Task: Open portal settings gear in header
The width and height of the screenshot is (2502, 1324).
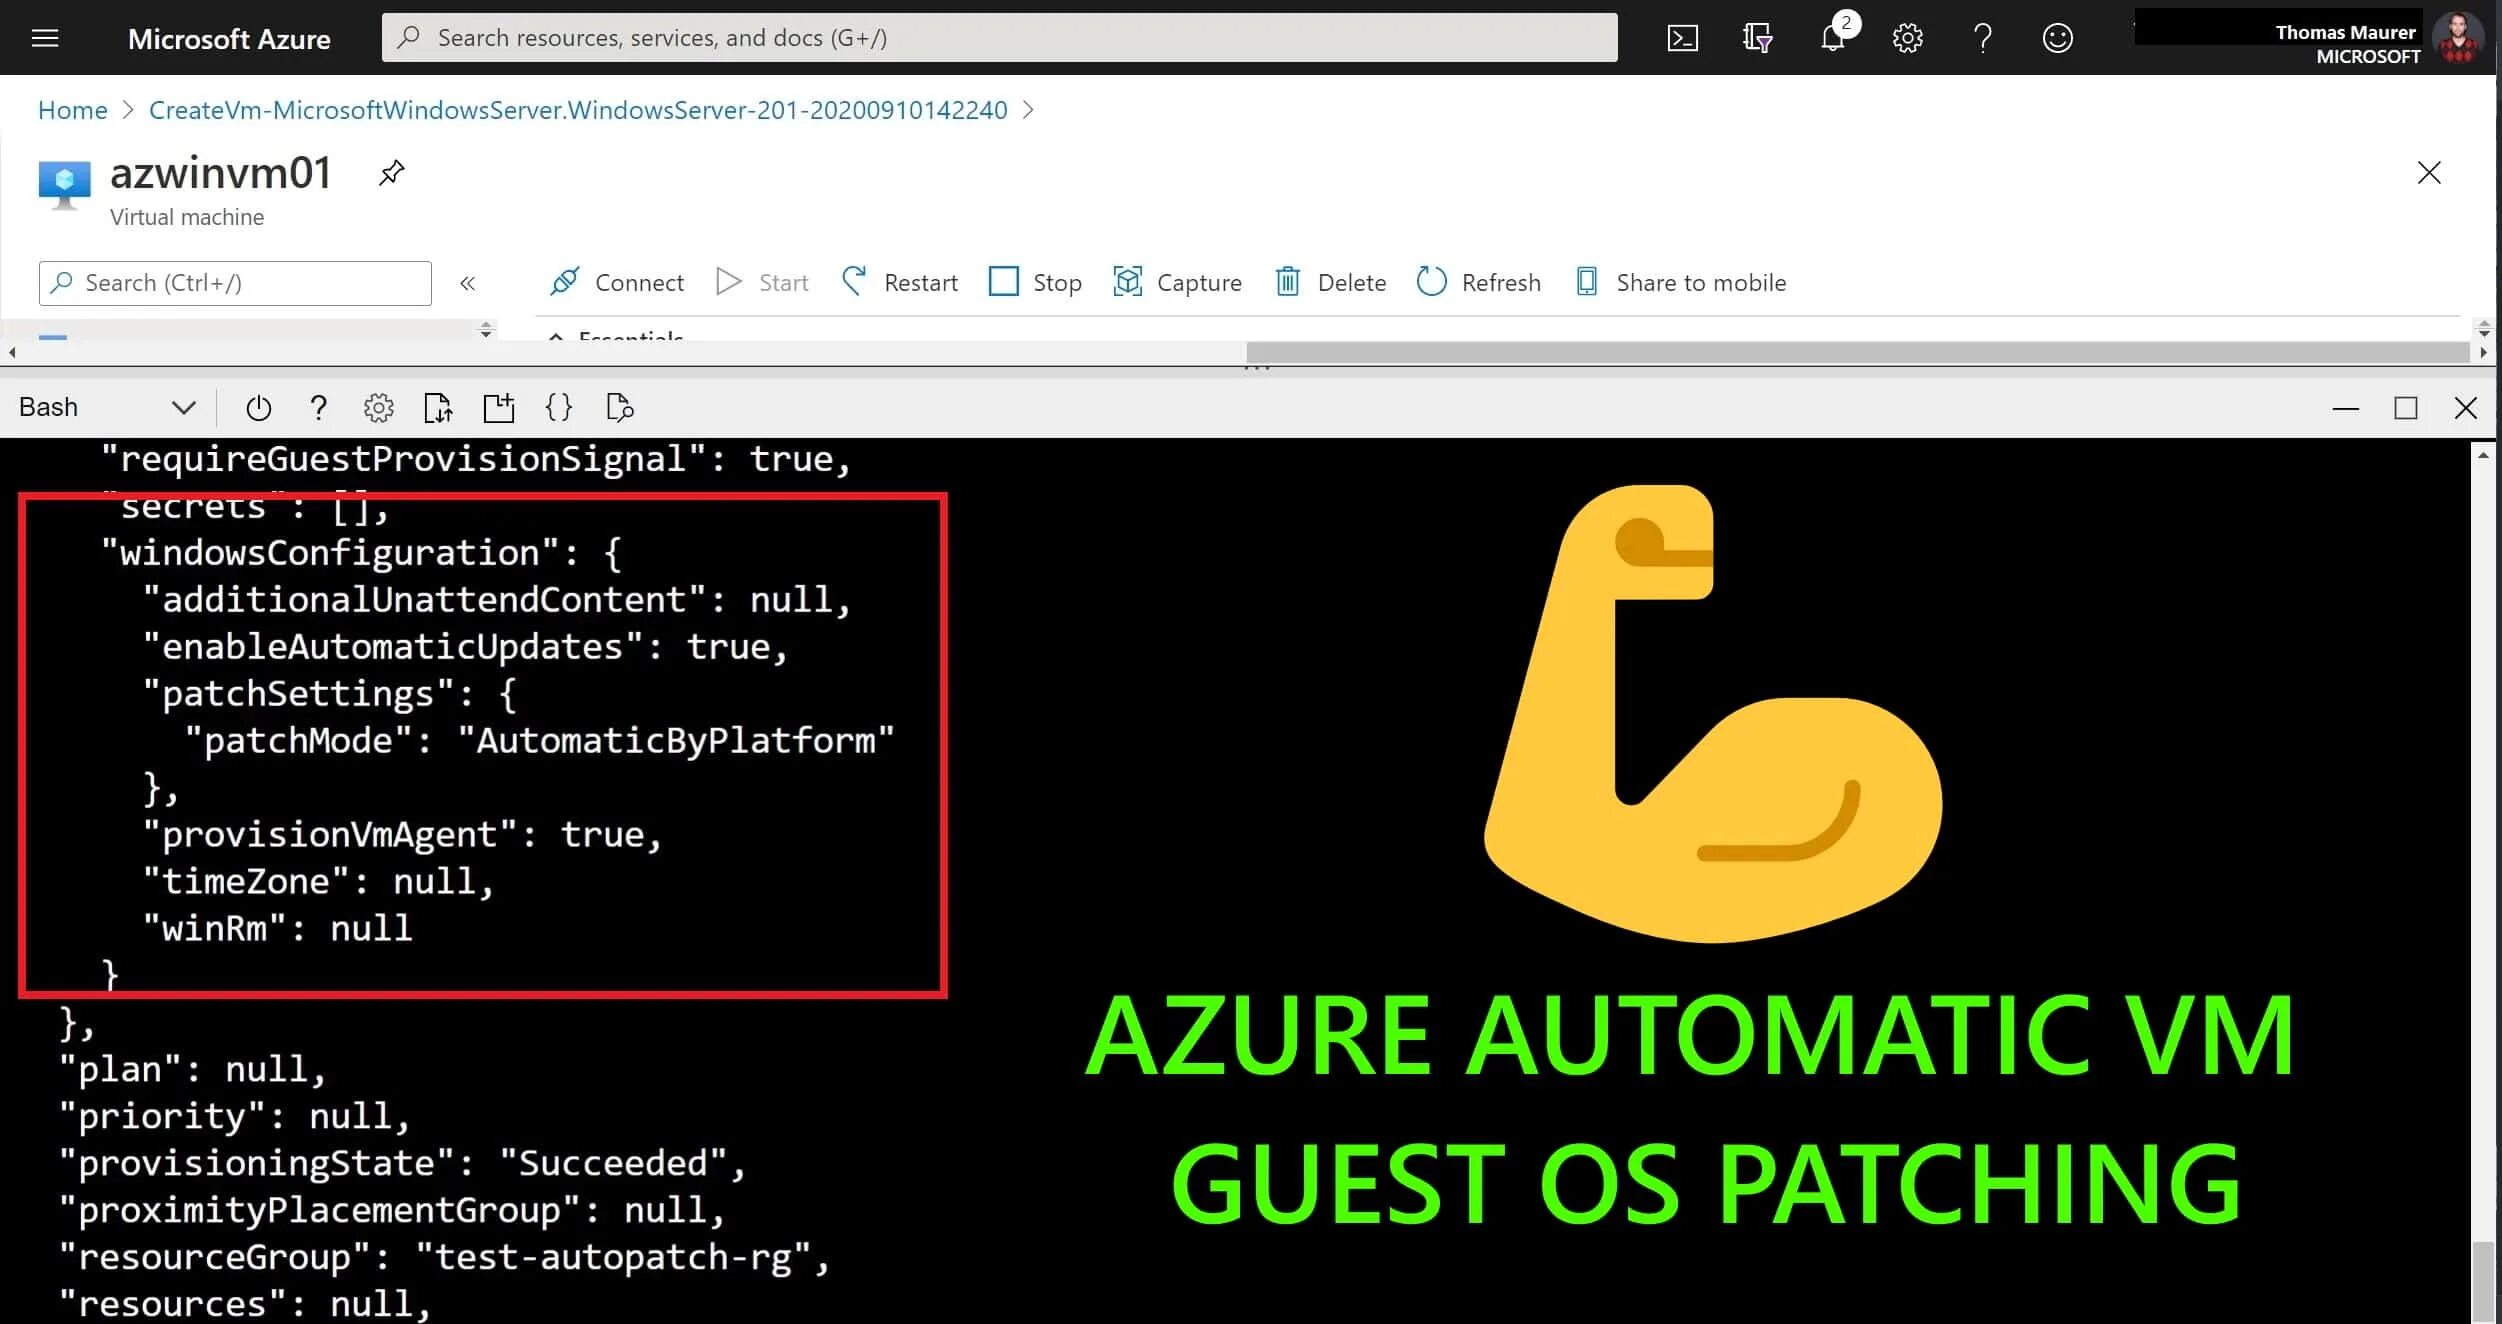Action: [x=1907, y=38]
